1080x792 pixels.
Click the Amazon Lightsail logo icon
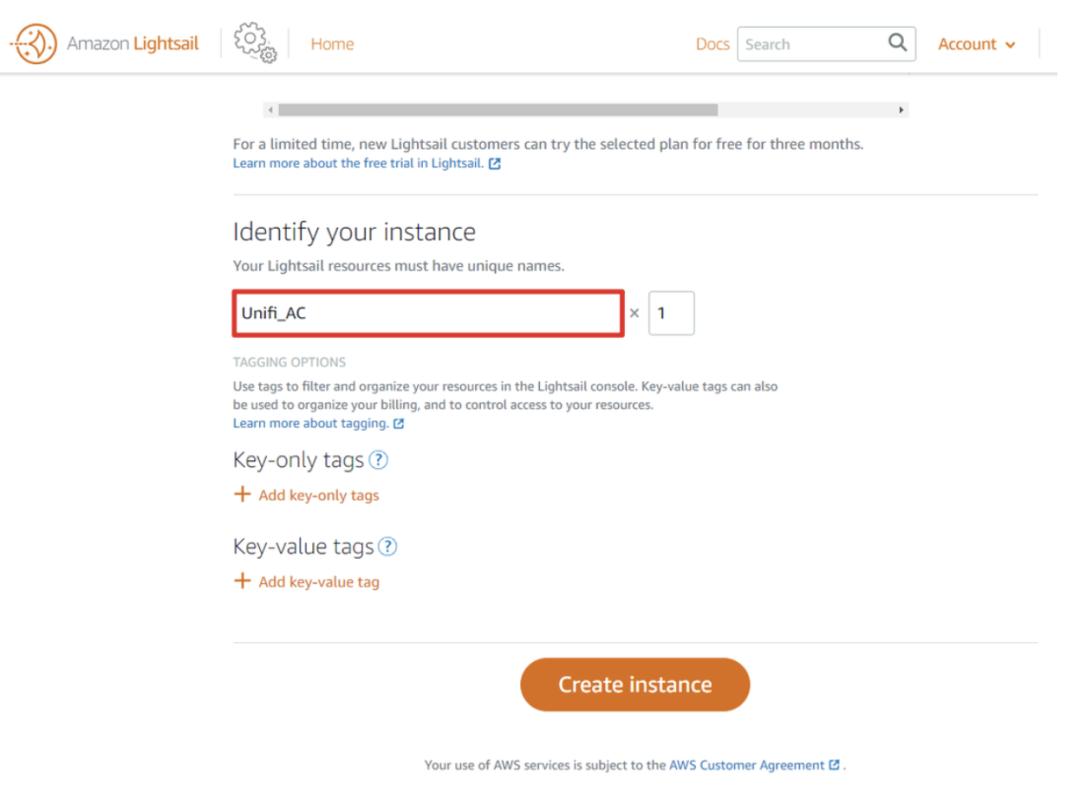[x=37, y=44]
